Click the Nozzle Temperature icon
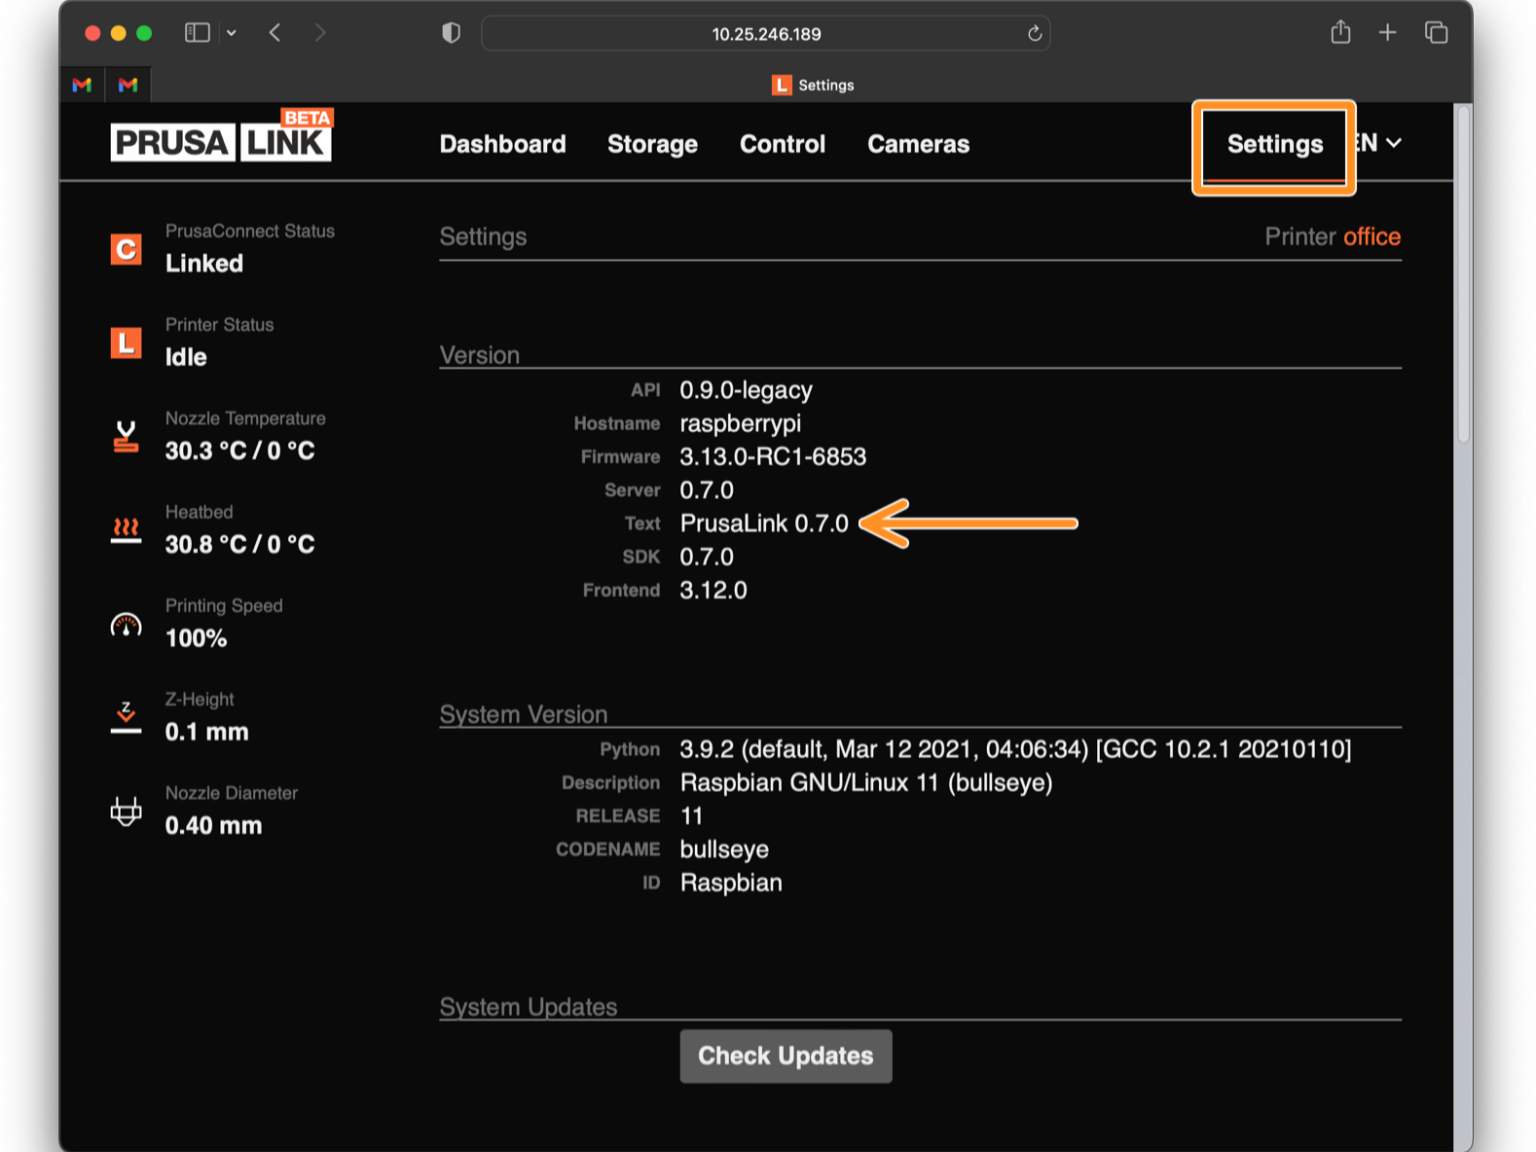The image size is (1536, 1152). tap(126, 436)
